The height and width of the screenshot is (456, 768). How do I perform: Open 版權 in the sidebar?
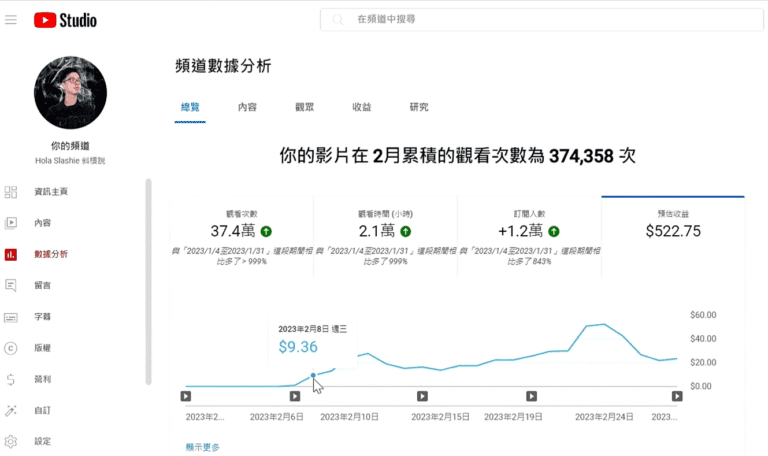tap(43, 348)
